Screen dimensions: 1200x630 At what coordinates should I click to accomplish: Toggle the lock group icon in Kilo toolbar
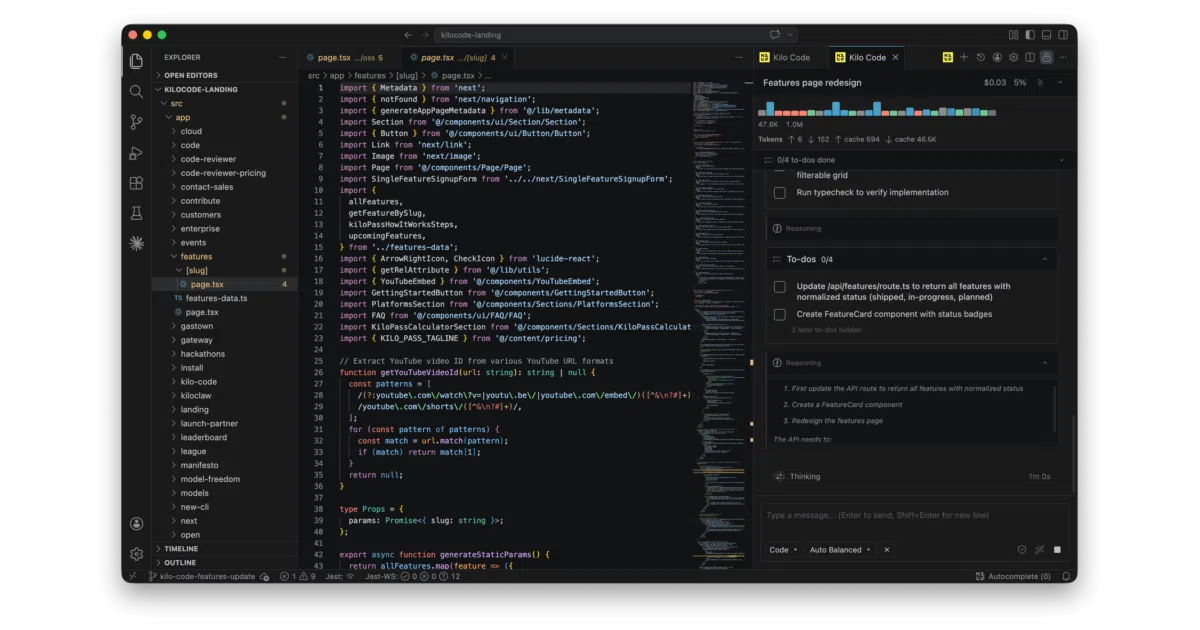coord(1046,57)
